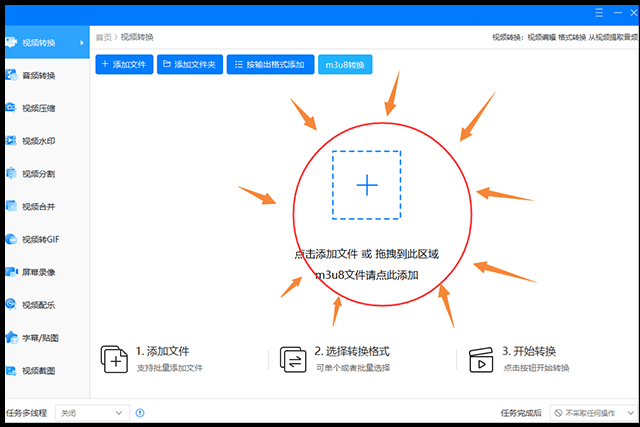Open the 任务多线程 dropdown set to 关闭
The width and height of the screenshot is (640, 427).
click(x=92, y=413)
